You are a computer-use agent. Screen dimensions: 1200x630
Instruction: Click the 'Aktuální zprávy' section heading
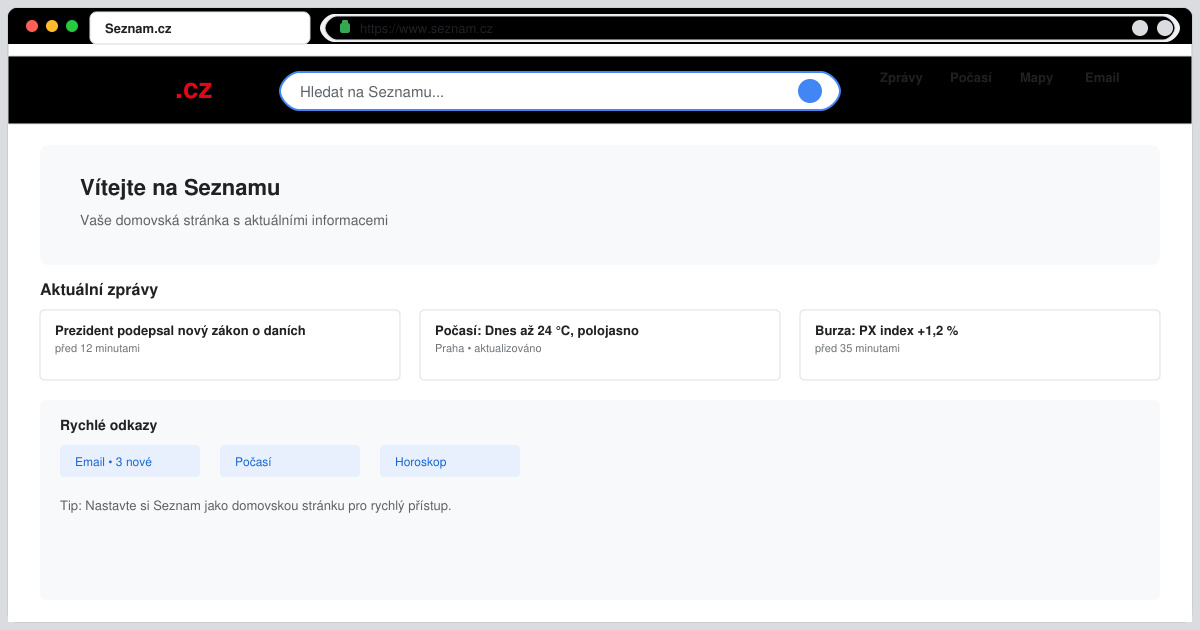click(99, 290)
